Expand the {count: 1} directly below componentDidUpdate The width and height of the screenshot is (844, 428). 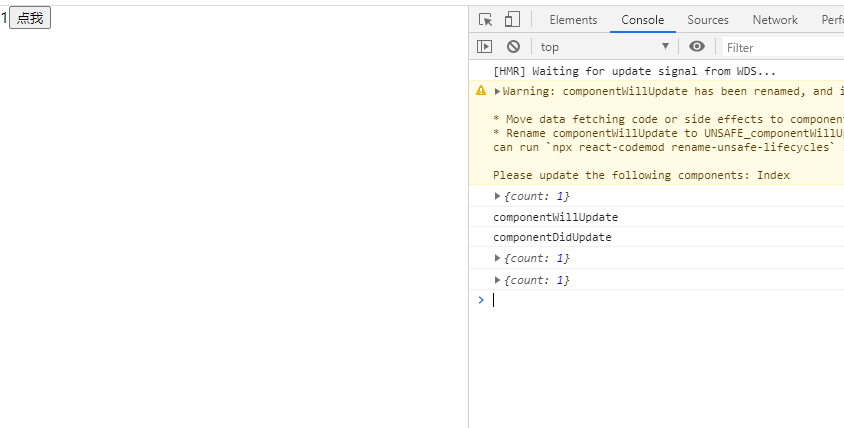(x=498, y=258)
